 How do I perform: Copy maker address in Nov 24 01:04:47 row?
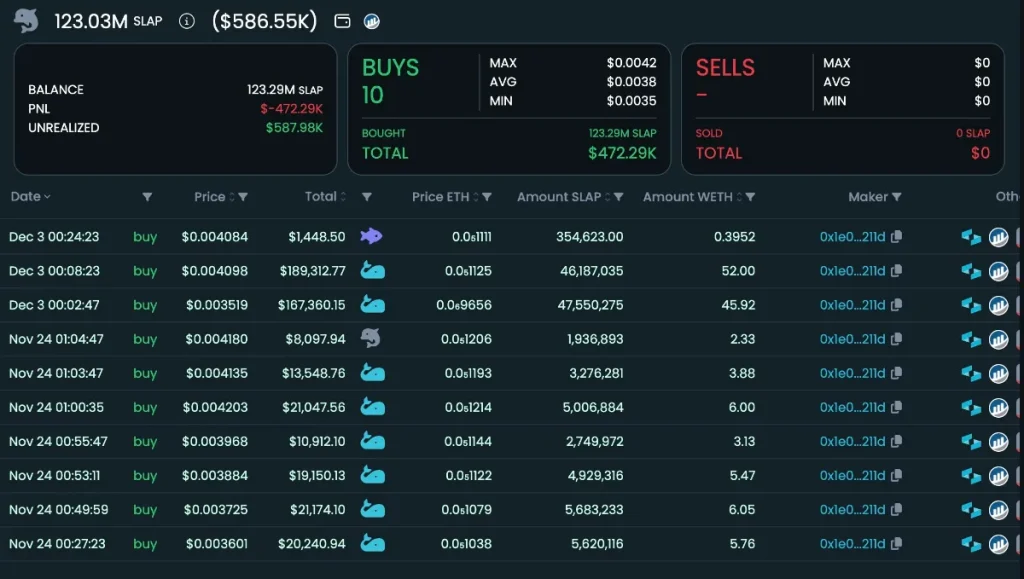pyautogui.click(x=897, y=339)
